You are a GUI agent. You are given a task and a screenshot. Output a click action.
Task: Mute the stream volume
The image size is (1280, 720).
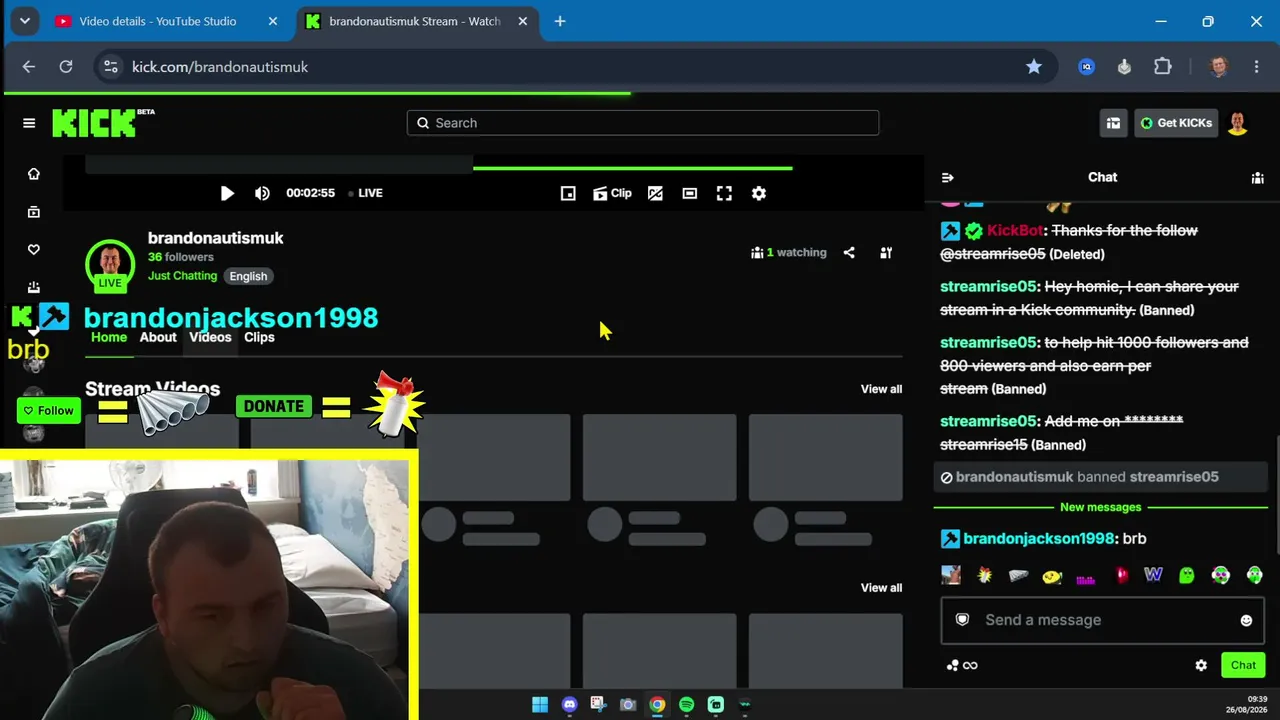tap(262, 193)
